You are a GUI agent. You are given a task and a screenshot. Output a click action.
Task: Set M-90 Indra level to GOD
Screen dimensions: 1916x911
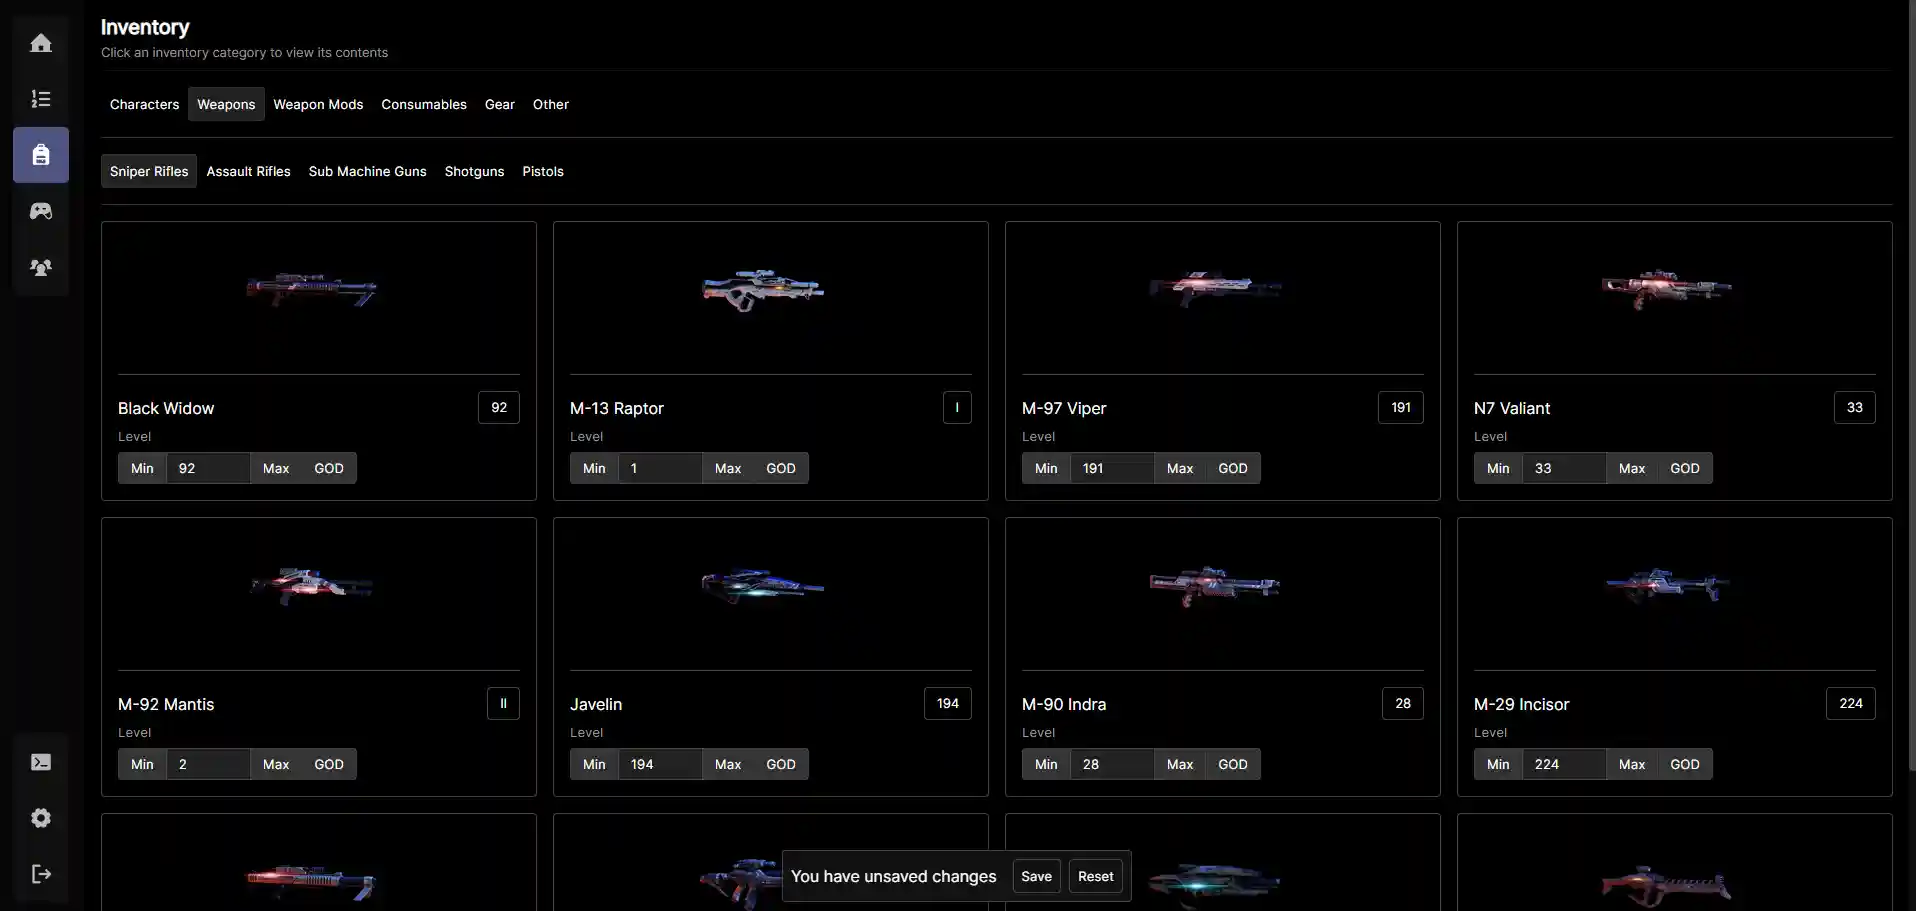pos(1233,764)
